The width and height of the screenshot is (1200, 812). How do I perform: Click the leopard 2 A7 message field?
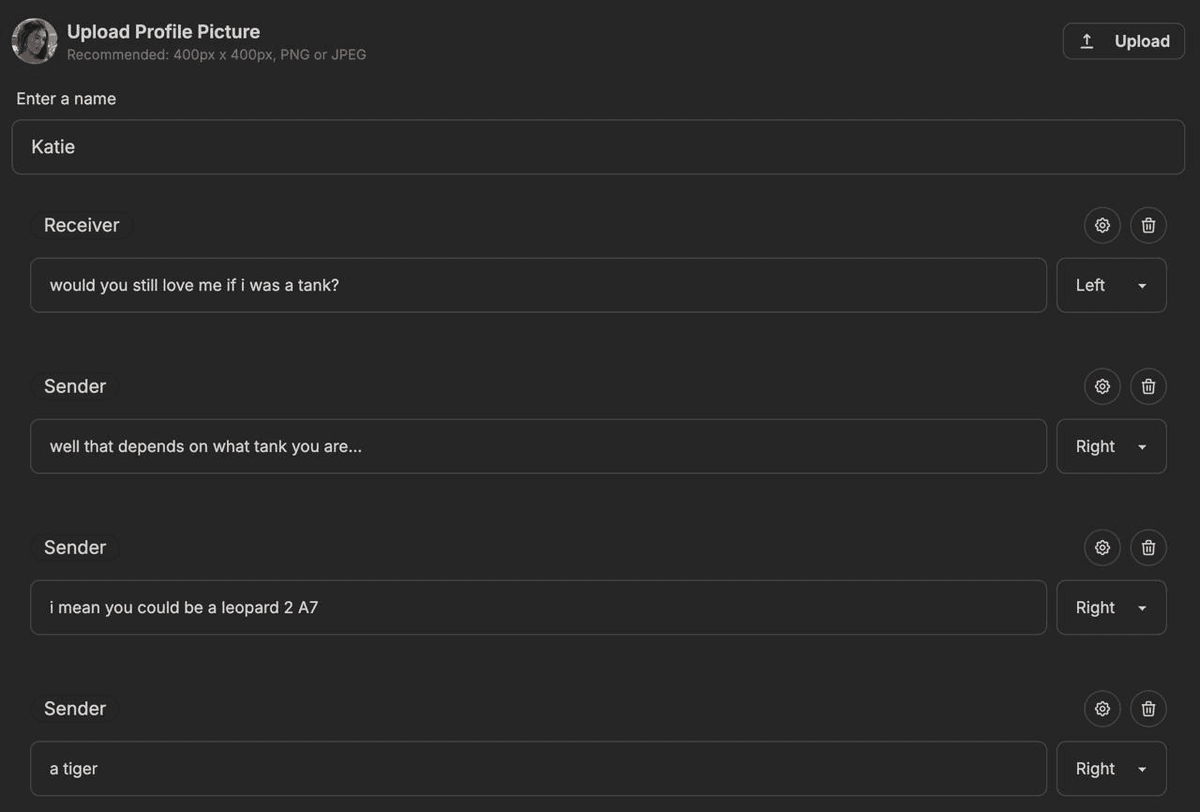[538, 607]
